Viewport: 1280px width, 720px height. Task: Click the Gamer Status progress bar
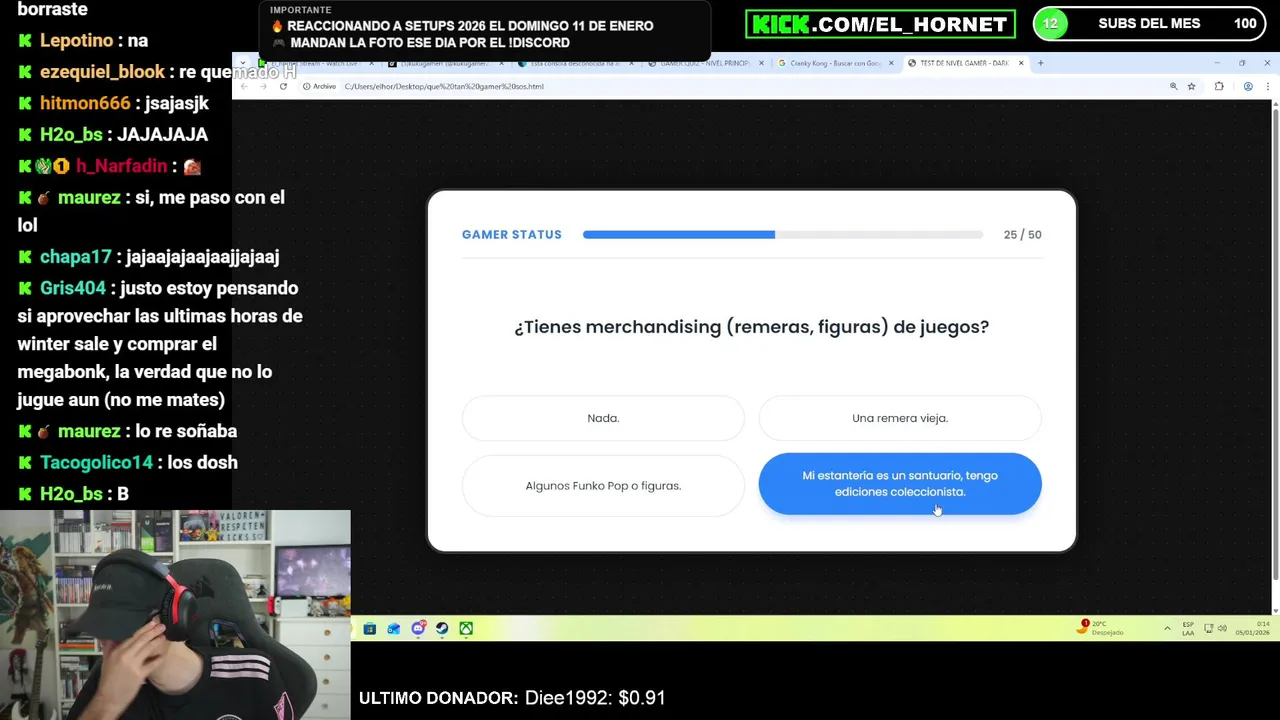783,235
